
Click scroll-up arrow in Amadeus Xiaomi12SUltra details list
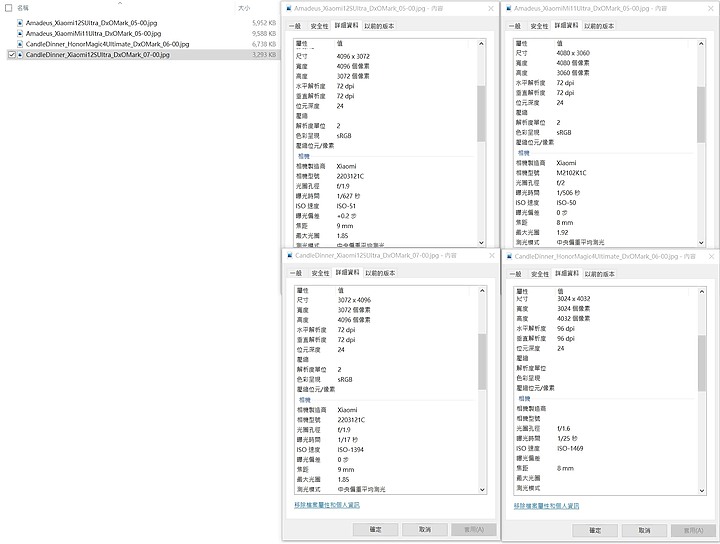point(481,44)
